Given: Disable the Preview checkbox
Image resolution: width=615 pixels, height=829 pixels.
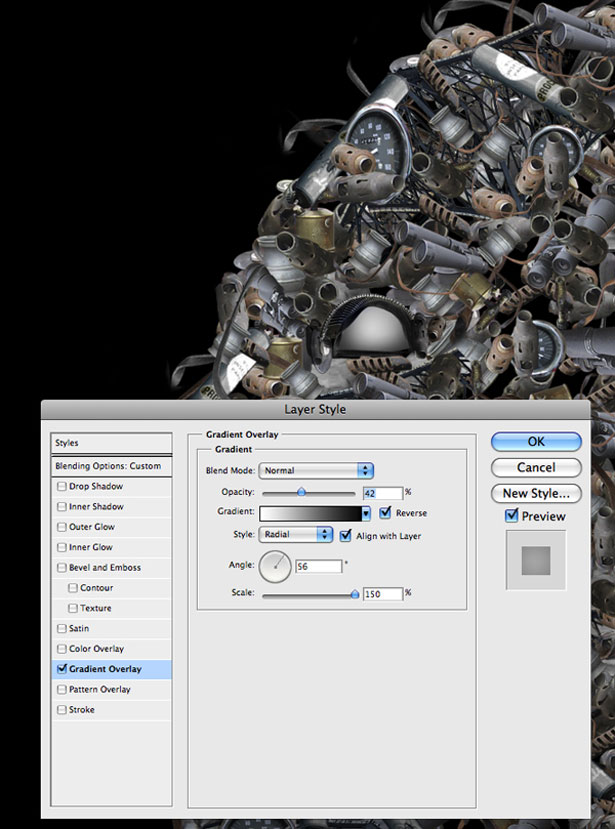Looking at the screenshot, I should click(x=511, y=515).
